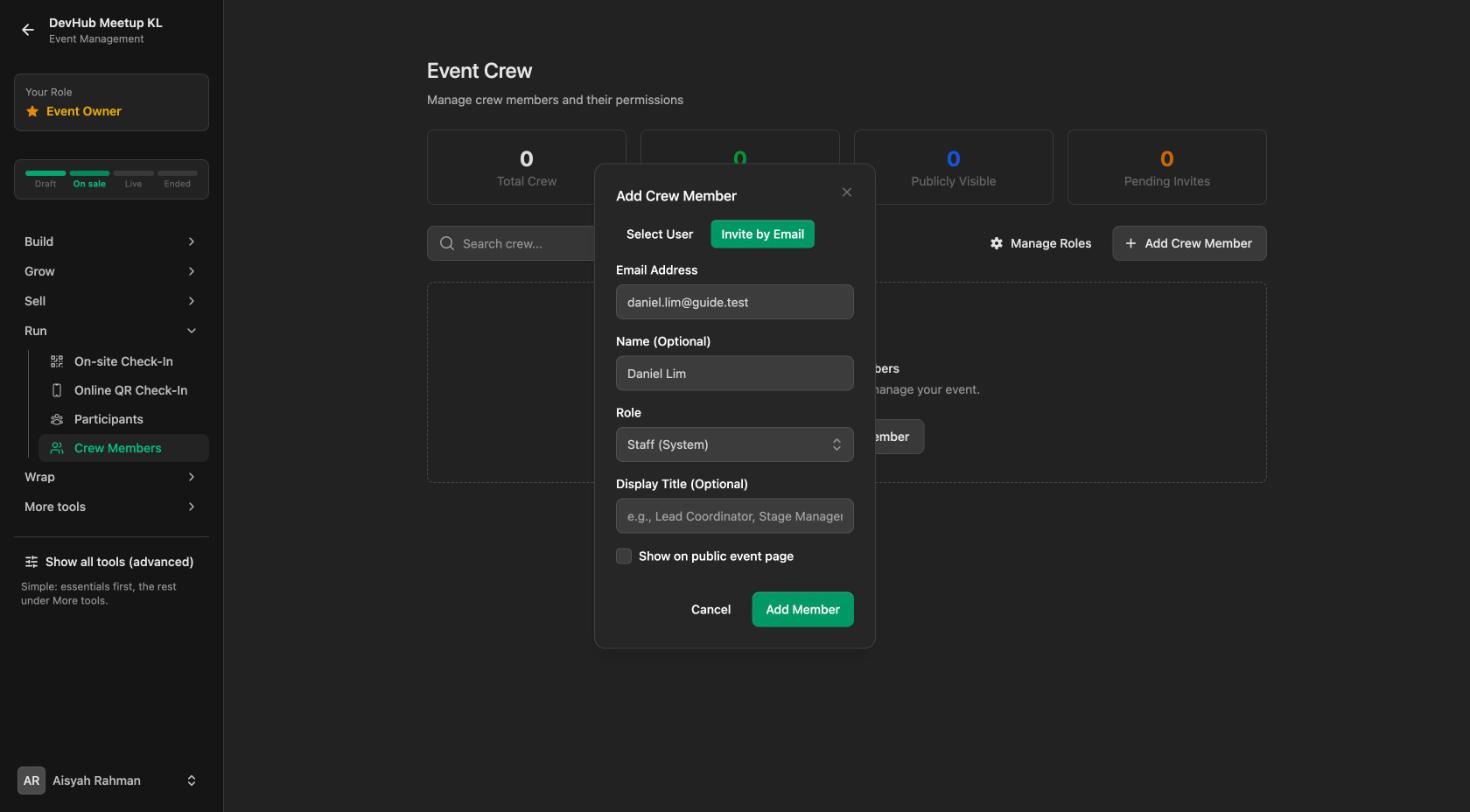The height and width of the screenshot is (812, 1470).
Task: Open the Participants page
Action: coord(124,419)
